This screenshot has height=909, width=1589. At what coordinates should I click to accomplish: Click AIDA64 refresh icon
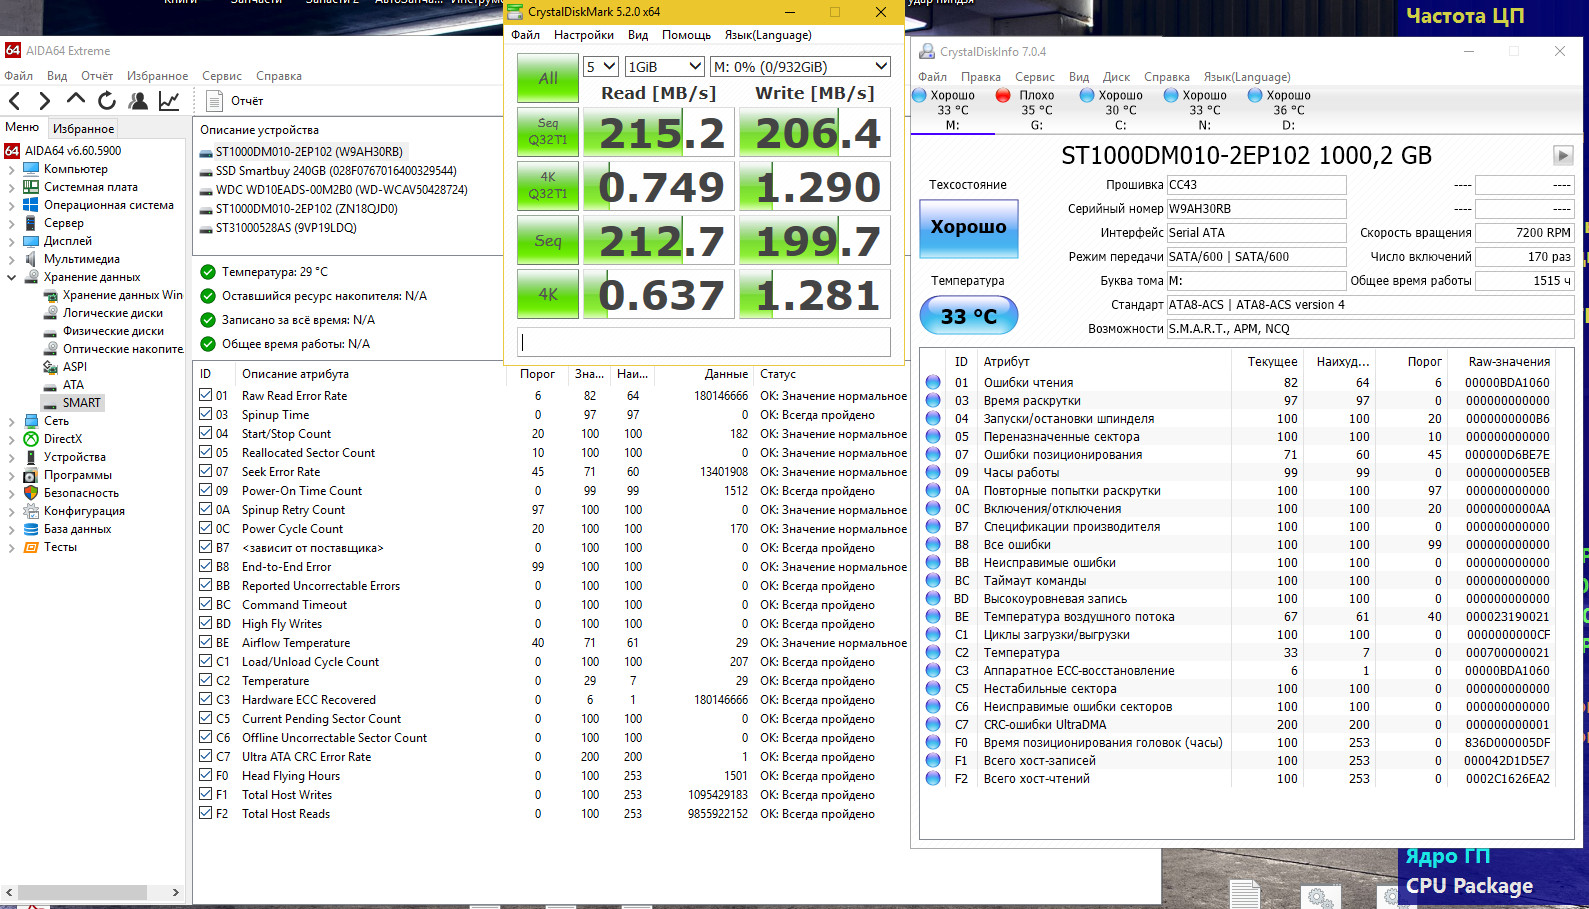[107, 100]
